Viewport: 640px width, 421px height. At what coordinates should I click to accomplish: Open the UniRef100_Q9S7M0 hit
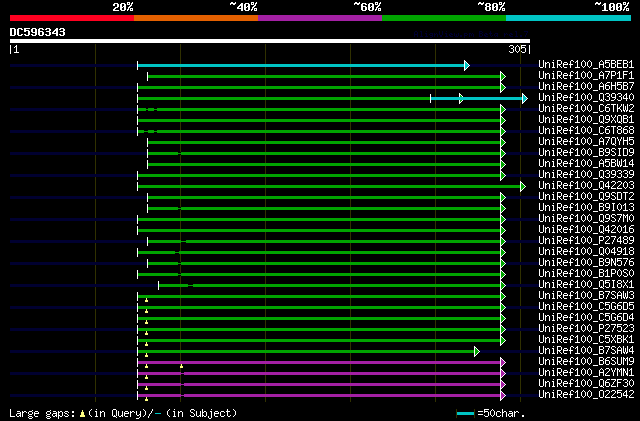tap(586, 219)
